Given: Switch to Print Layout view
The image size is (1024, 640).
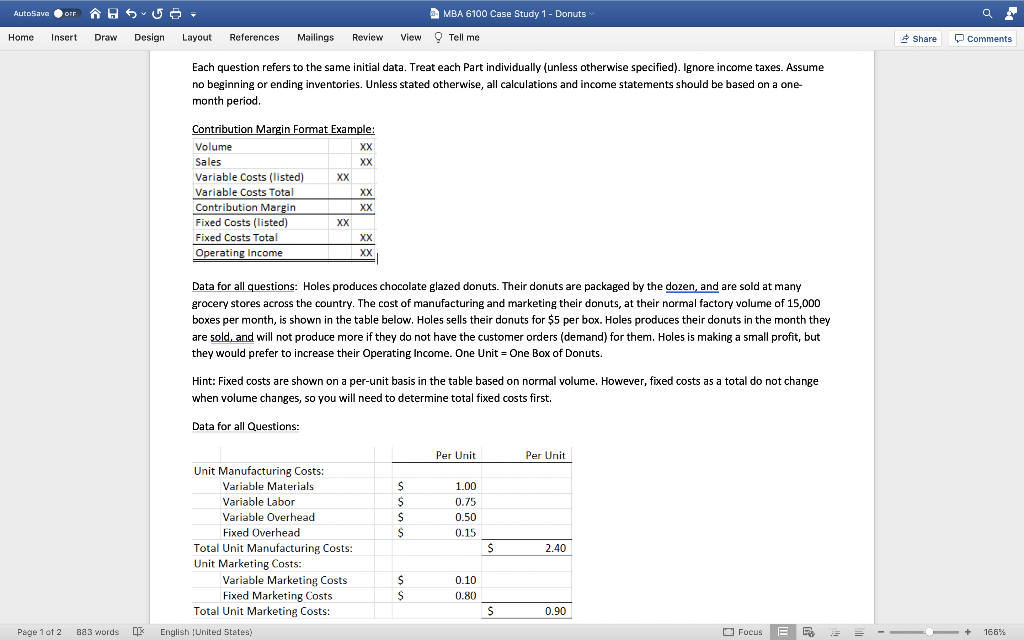Looking at the screenshot, I should point(782,632).
